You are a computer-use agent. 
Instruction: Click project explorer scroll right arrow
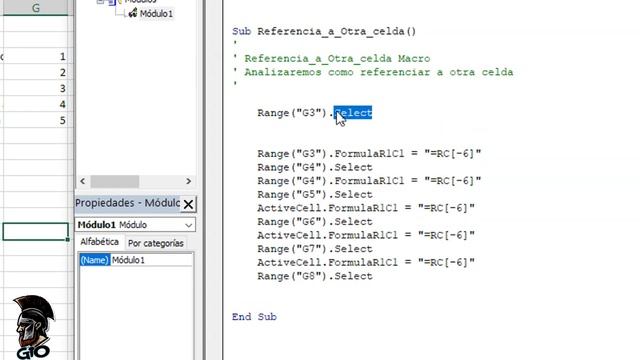click(x=188, y=181)
